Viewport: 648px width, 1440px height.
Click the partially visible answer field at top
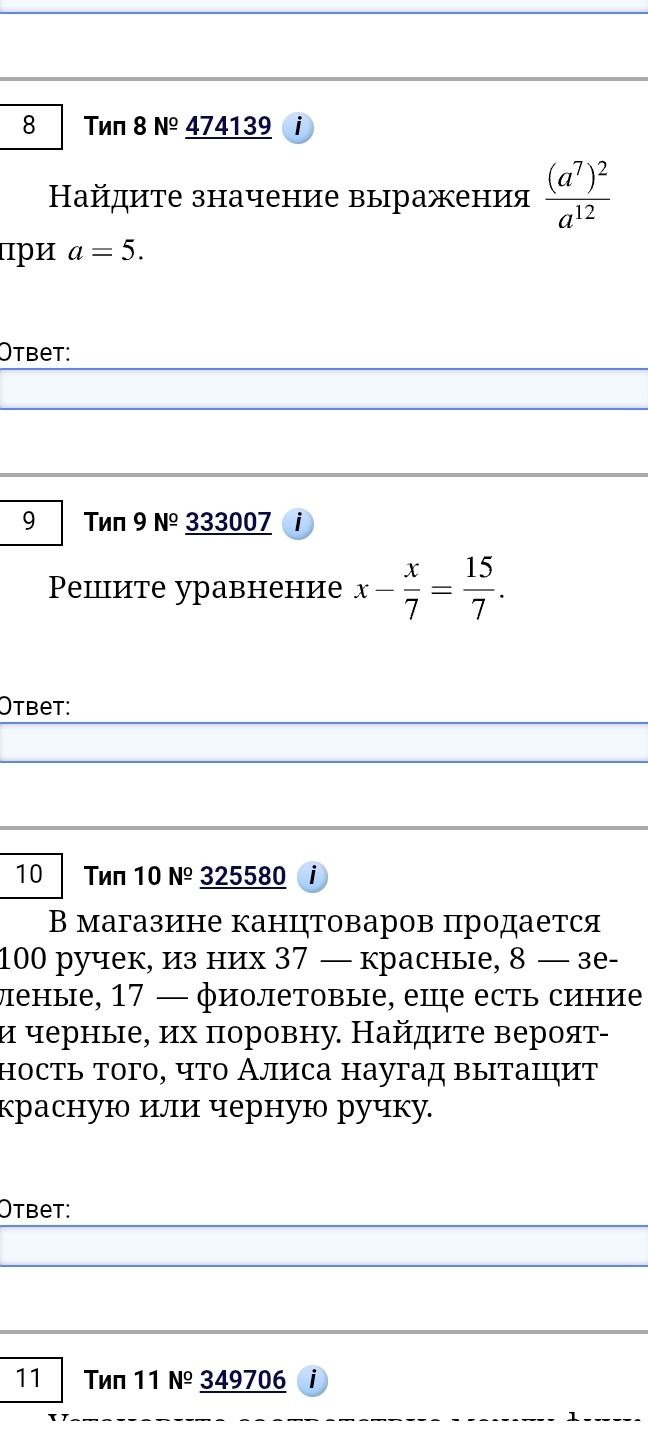(324, 6)
